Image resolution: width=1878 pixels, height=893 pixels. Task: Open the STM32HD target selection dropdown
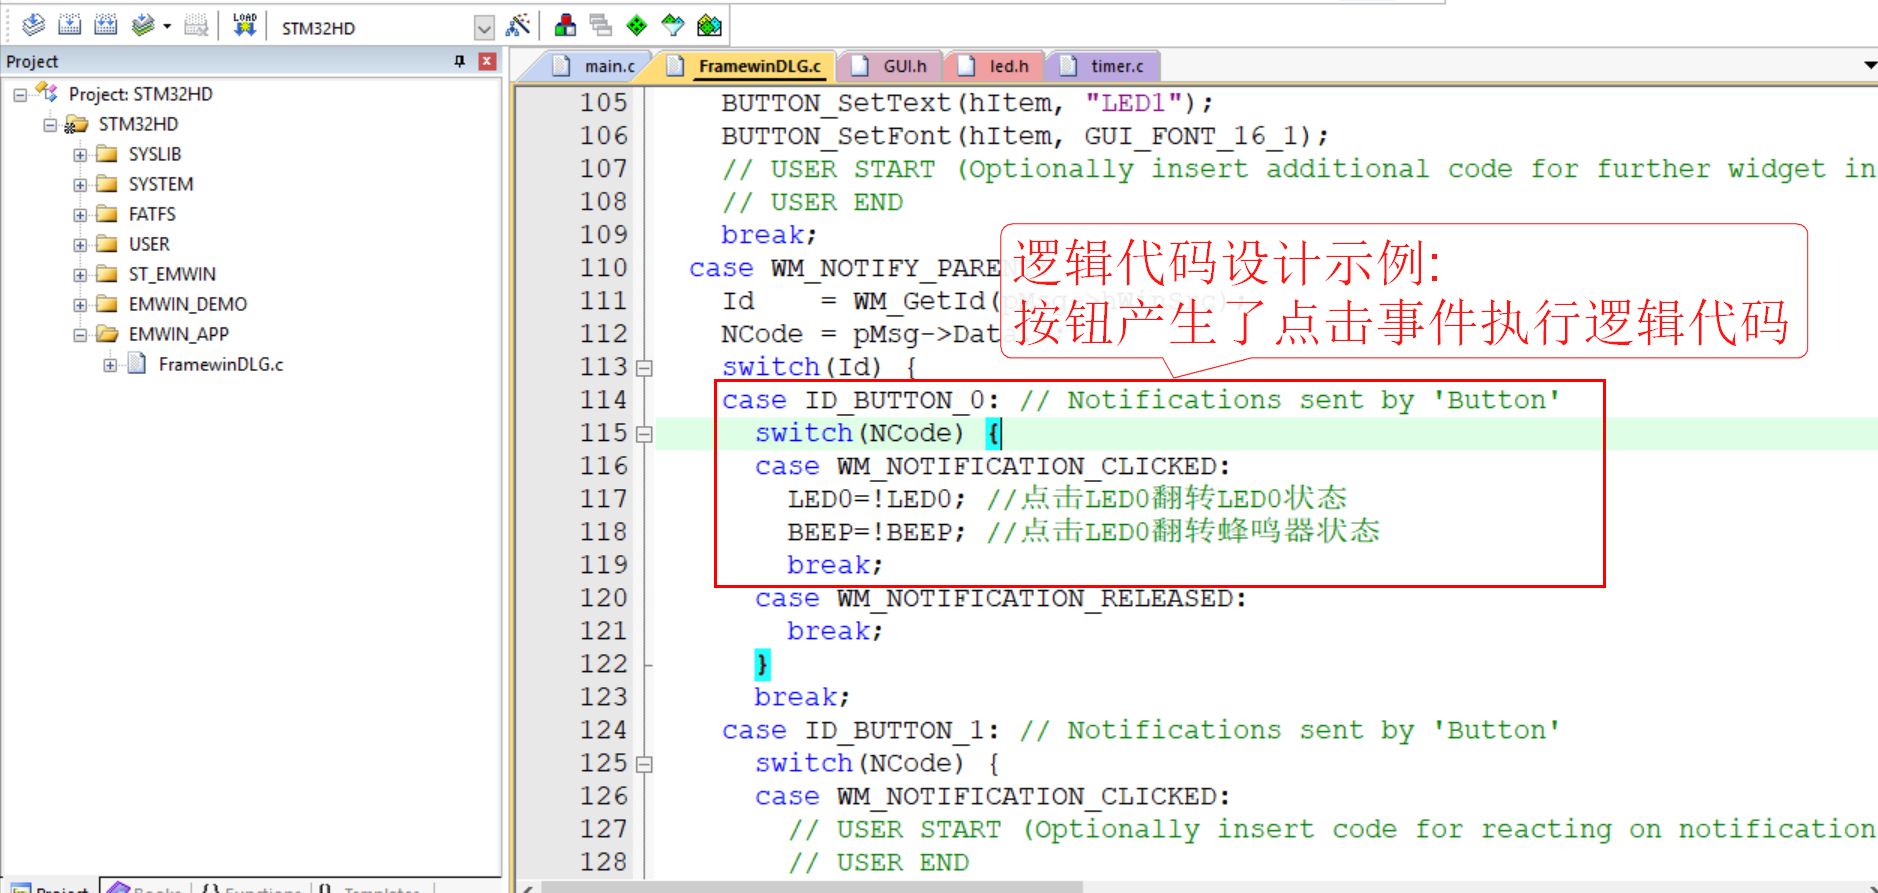pos(484,28)
